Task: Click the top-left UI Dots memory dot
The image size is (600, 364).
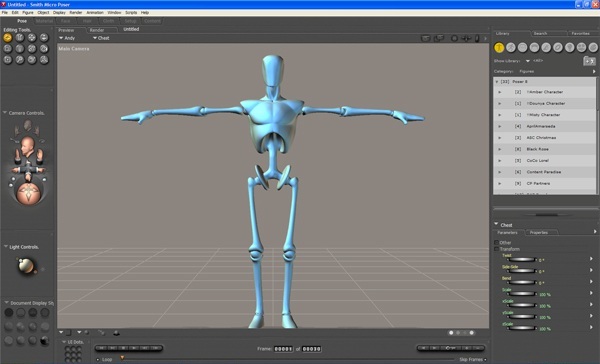Action: (67, 349)
